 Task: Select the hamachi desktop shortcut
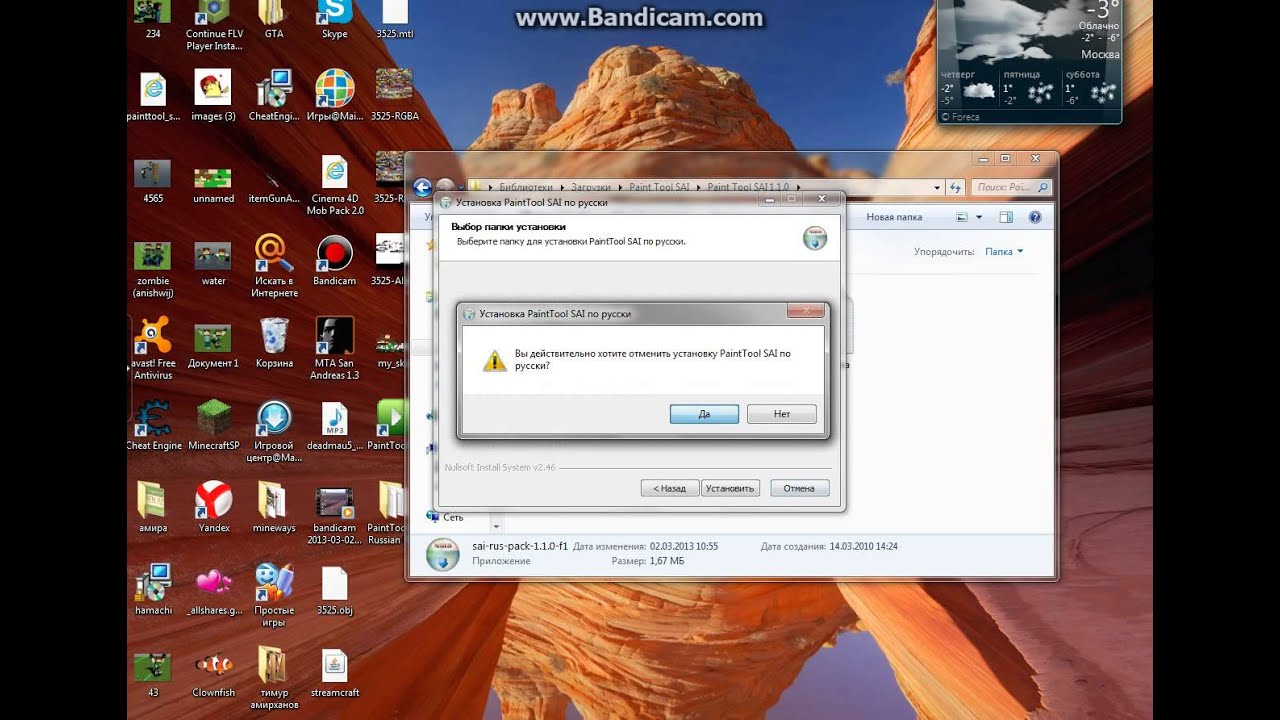(153, 589)
